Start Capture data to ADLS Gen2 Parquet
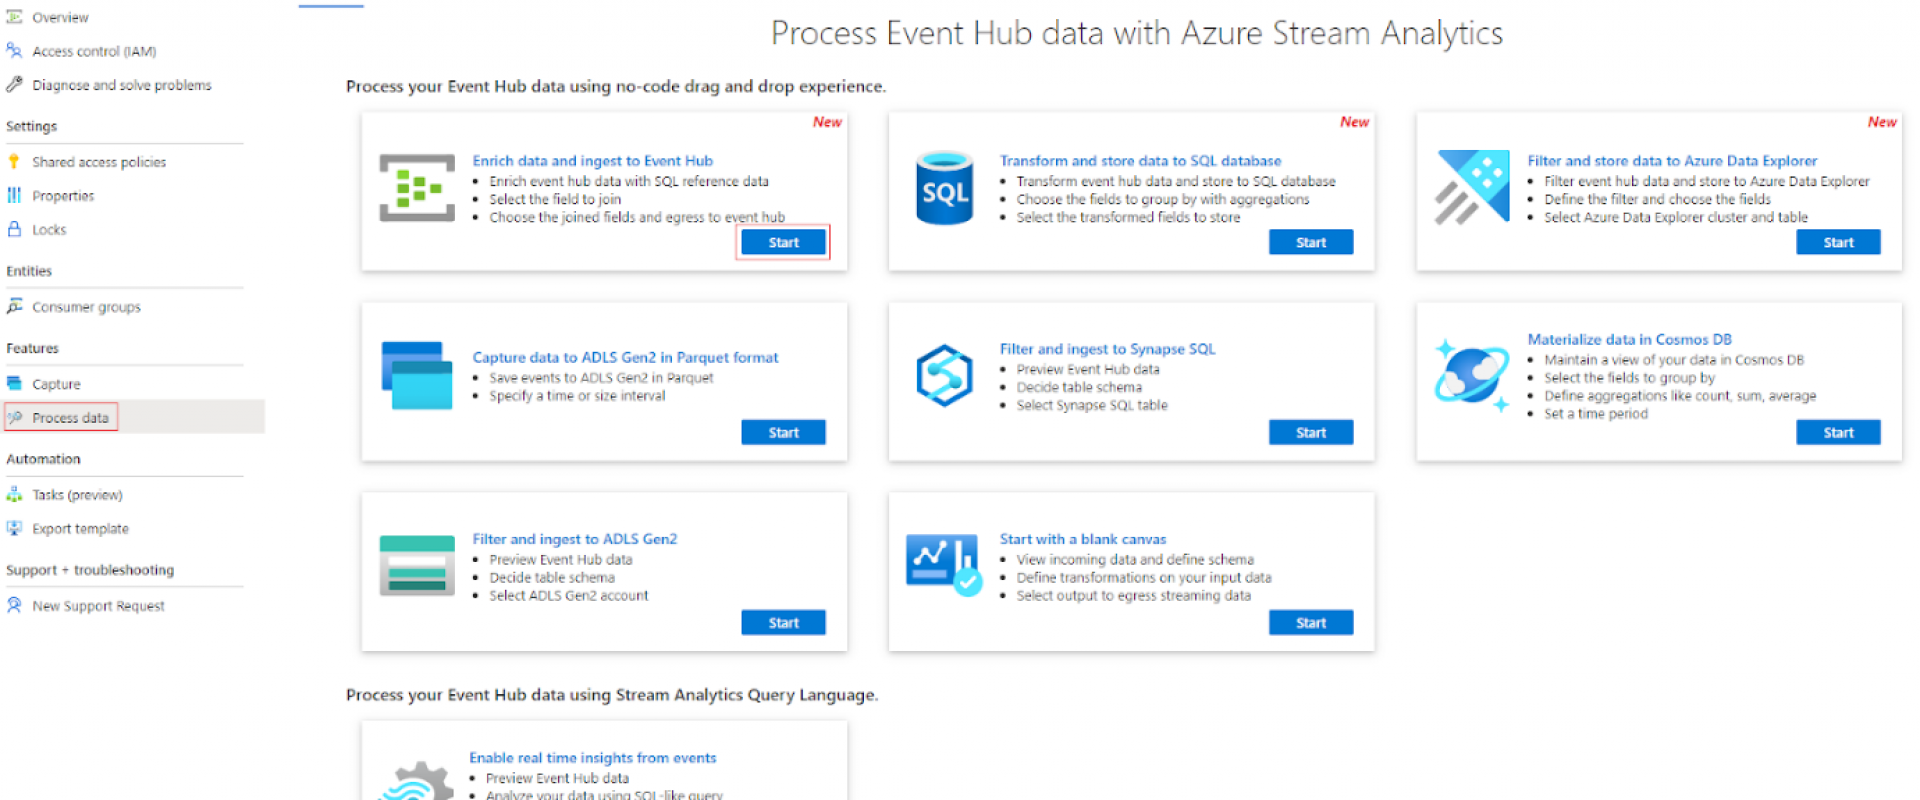This screenshot has height=800, width=1920. pos(783,432)
